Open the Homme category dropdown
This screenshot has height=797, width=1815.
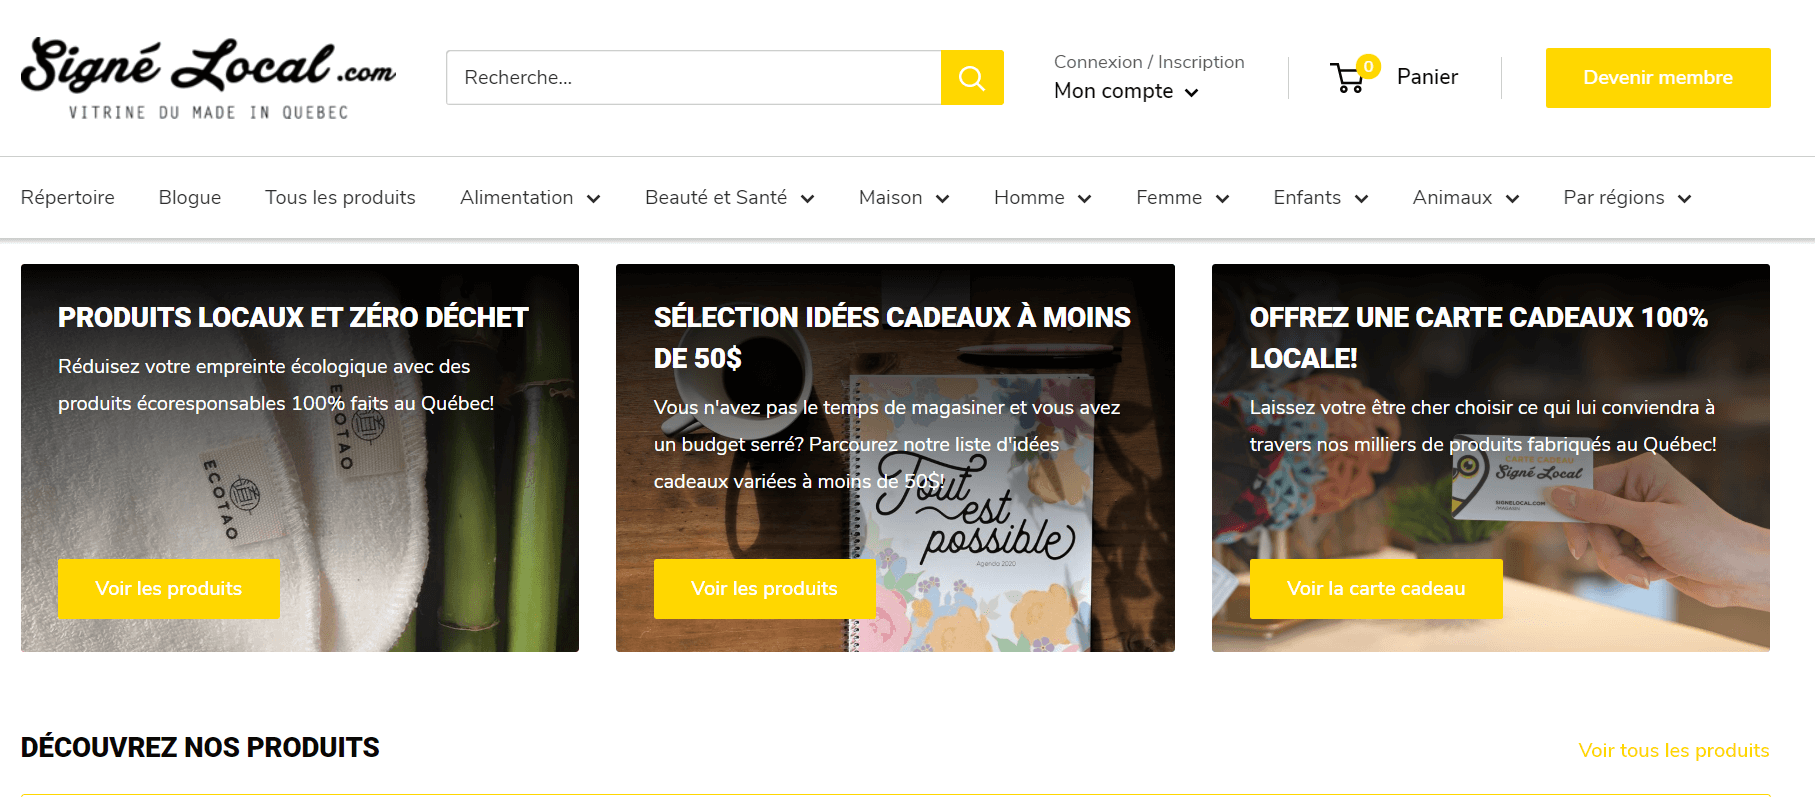point(1041,198)
